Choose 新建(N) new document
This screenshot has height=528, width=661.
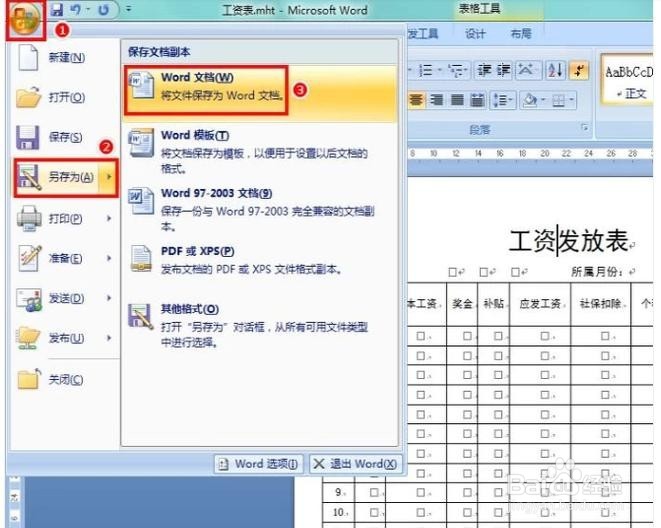coord(65,57)
